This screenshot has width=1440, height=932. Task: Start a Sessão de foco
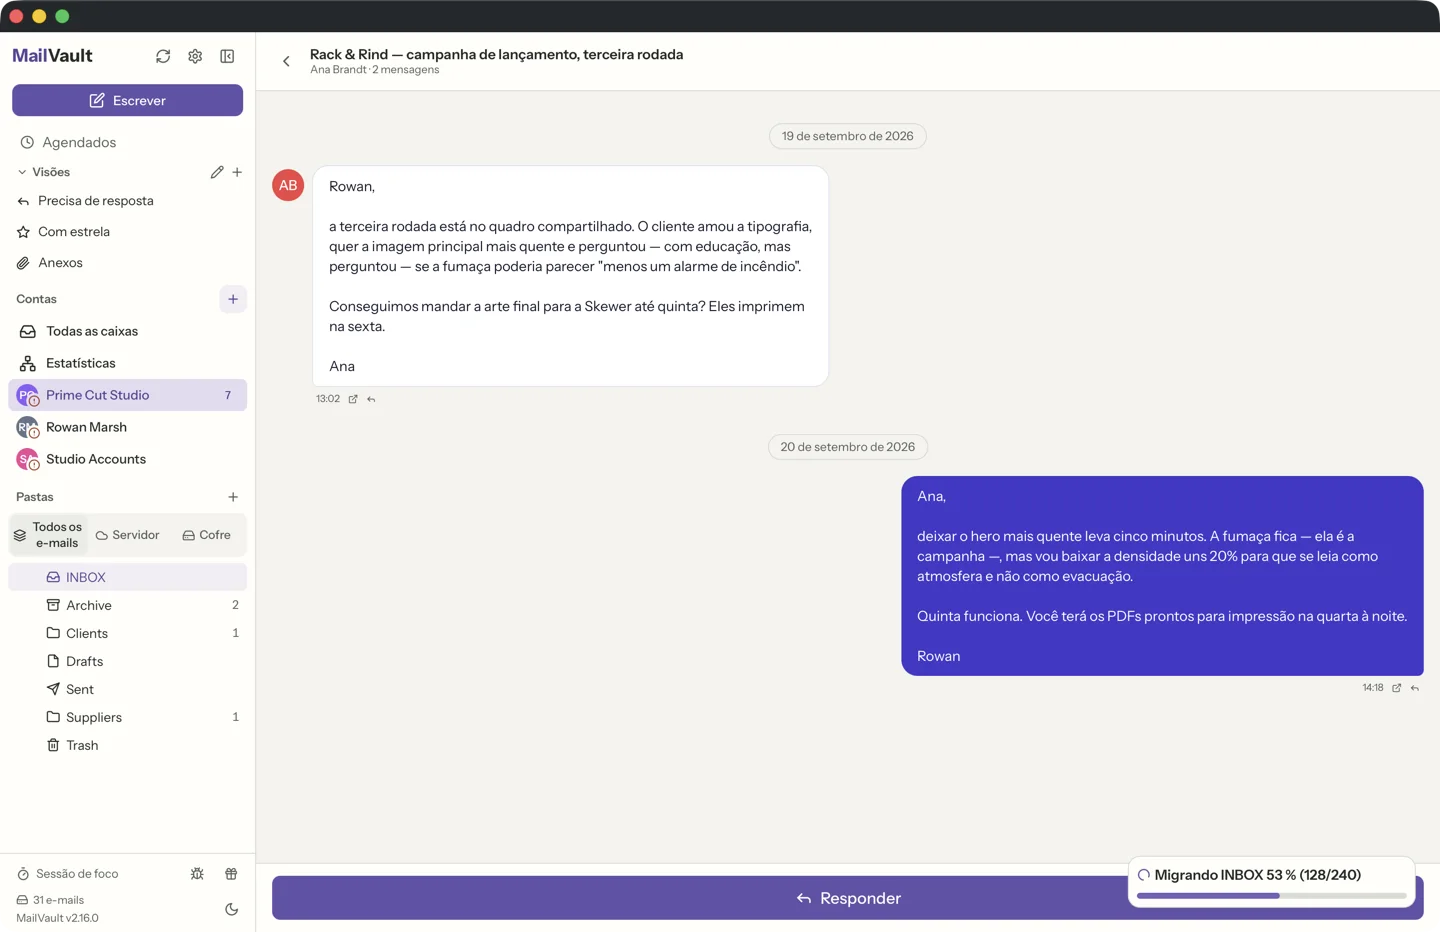[68, 874]
